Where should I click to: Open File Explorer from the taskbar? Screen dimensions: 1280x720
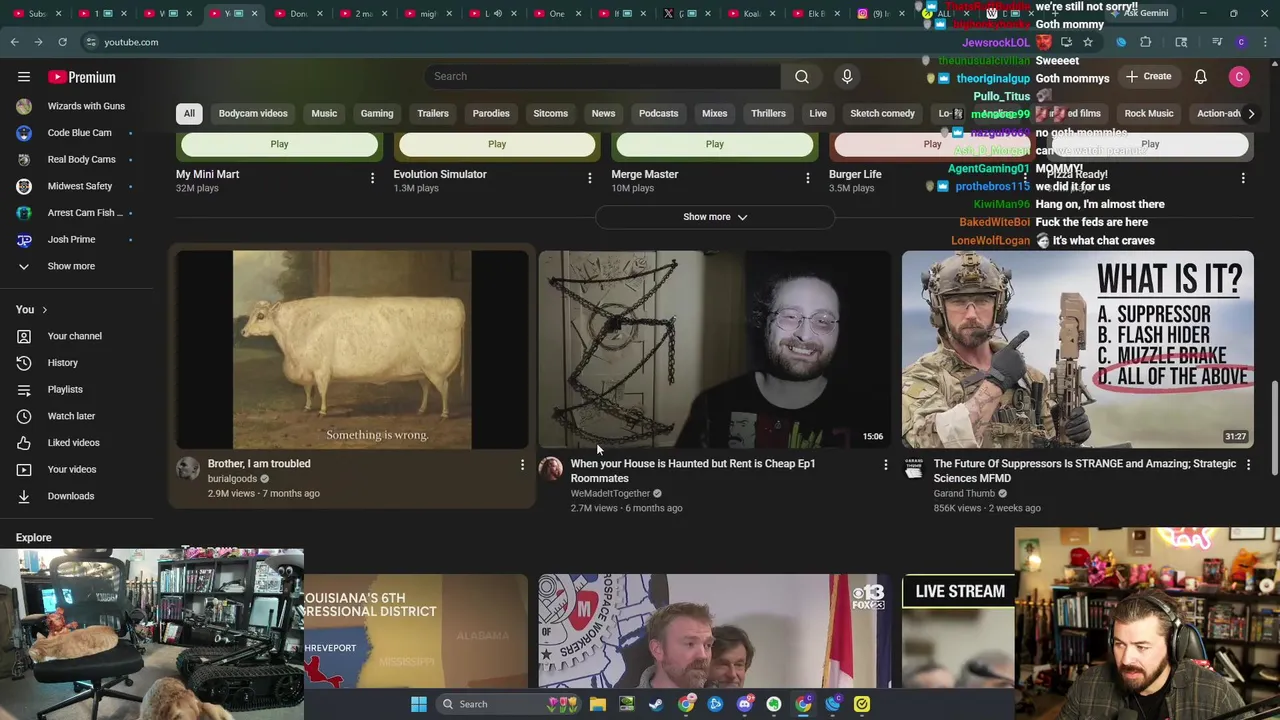(597, 704)
